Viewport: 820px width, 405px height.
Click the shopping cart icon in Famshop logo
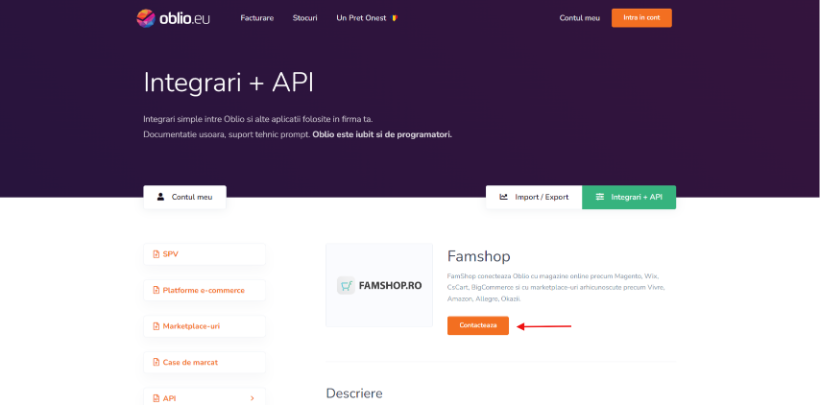point(346,286)
